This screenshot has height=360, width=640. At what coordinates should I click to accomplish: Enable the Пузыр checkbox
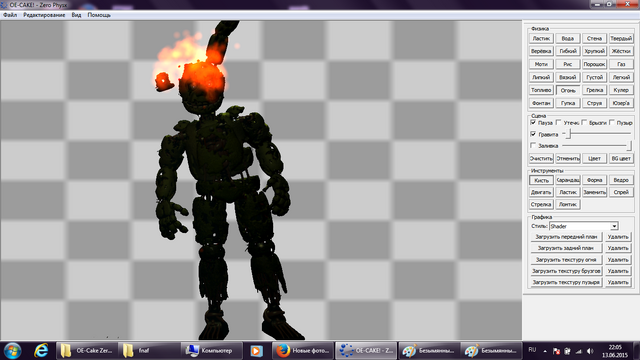(x=612, y=122)
